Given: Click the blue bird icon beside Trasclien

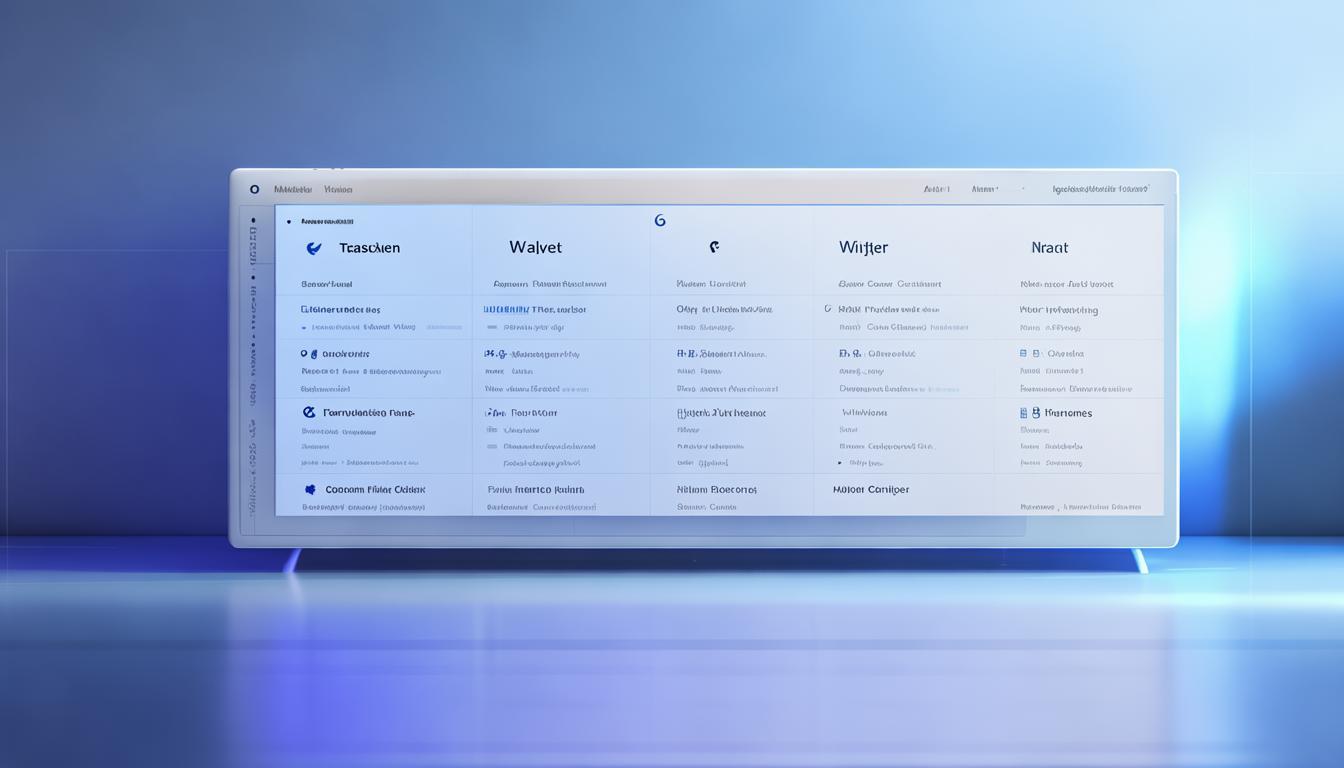Looking at the screenshot, I should [314, 248].
